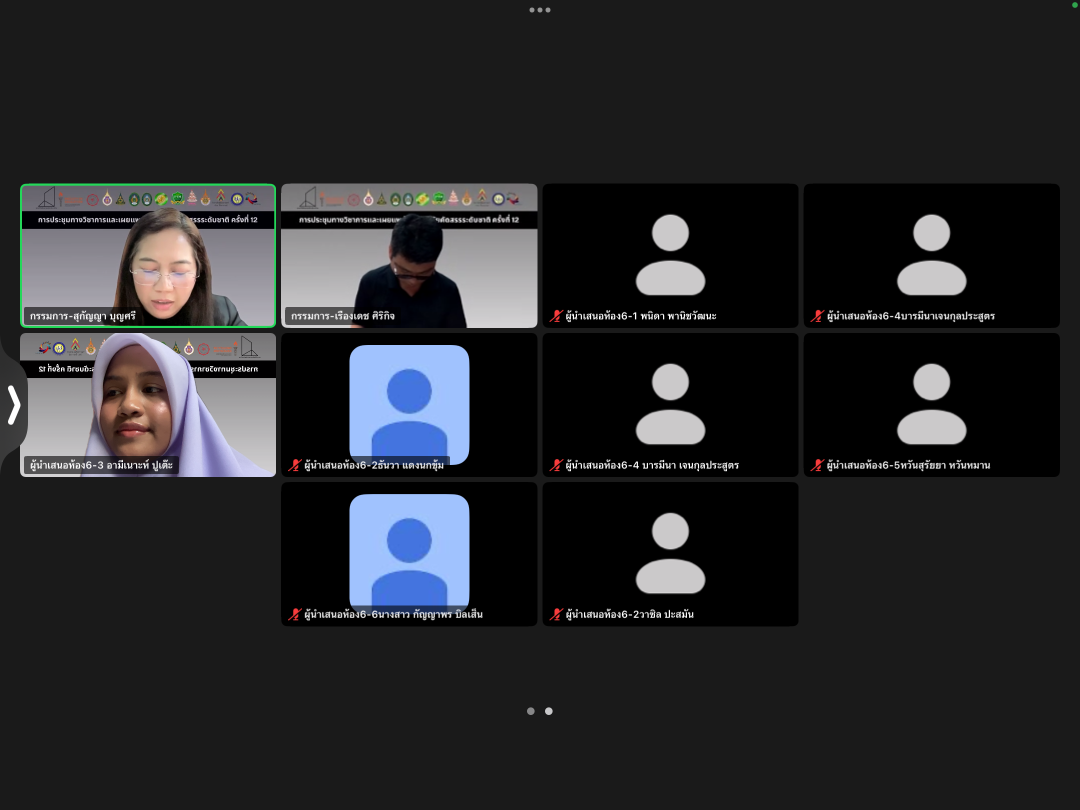Go to the first gallery page dot

[x=531, y=711]
